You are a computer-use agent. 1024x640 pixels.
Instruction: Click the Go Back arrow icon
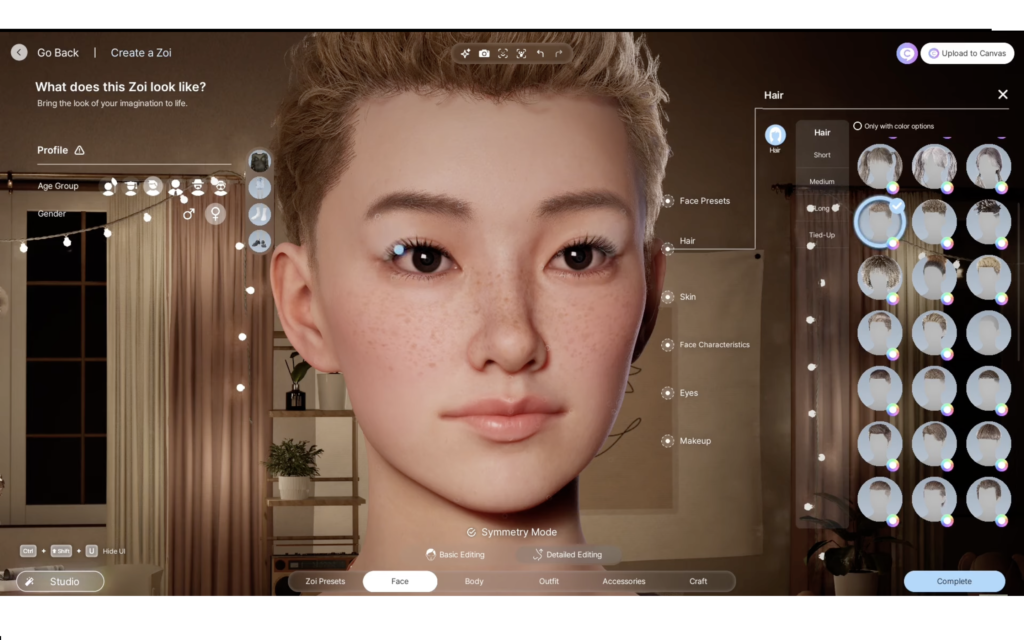click(x=19, y=52)
